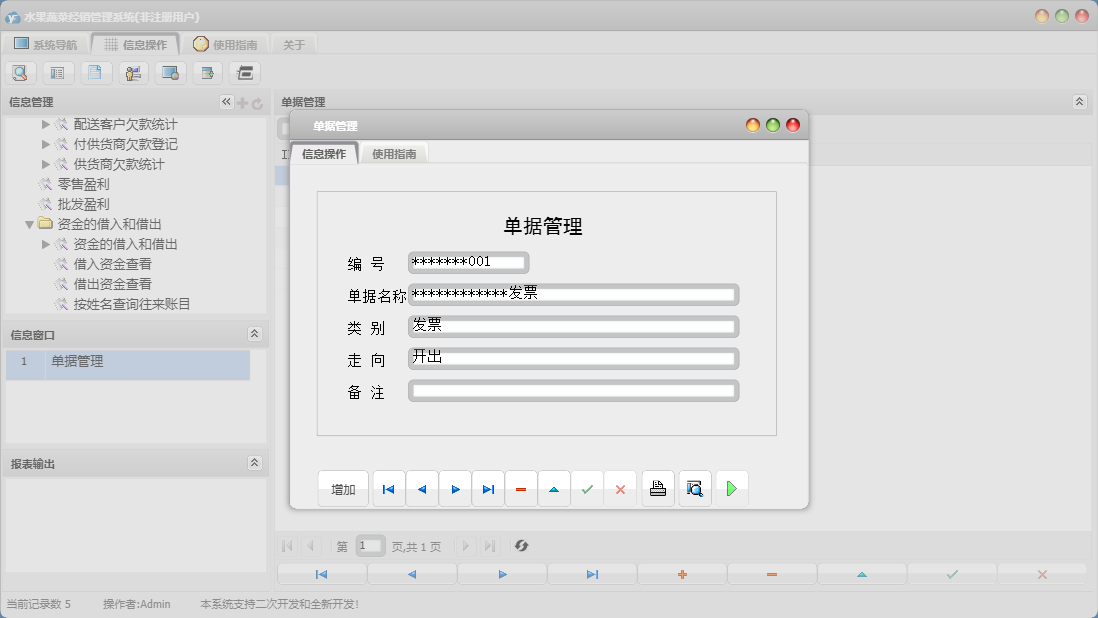Click the green checkmark to confirm record changes
The image size is (1098, 618).
588,488
